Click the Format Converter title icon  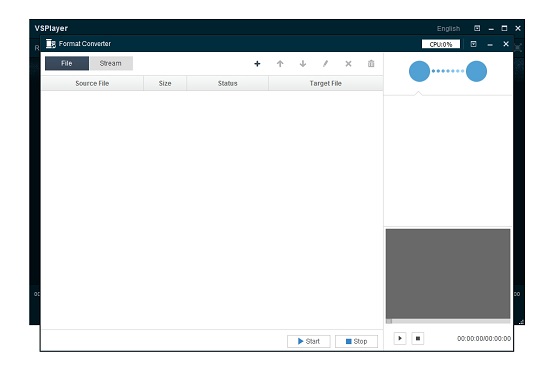[x=51, y=44]
